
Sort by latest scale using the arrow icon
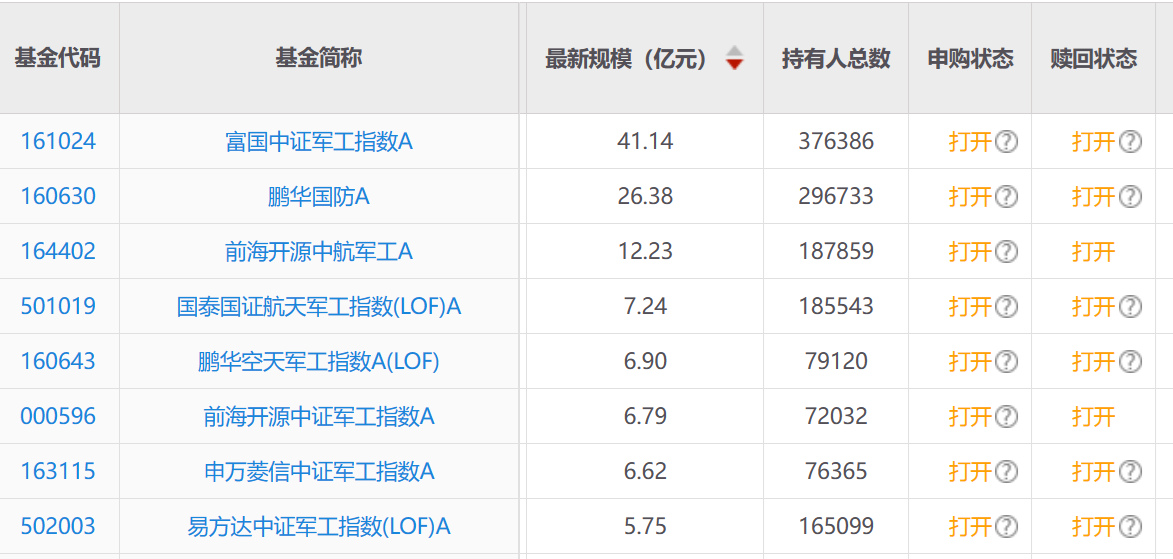(x=735, y=58)
